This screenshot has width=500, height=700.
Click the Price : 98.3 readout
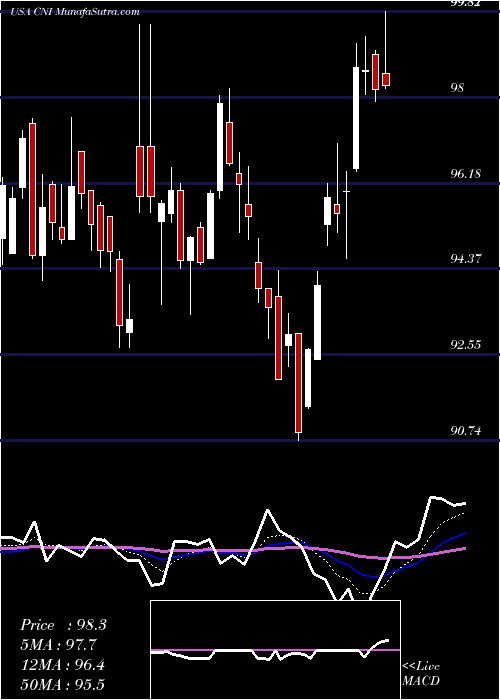click(x=63, y=625)
